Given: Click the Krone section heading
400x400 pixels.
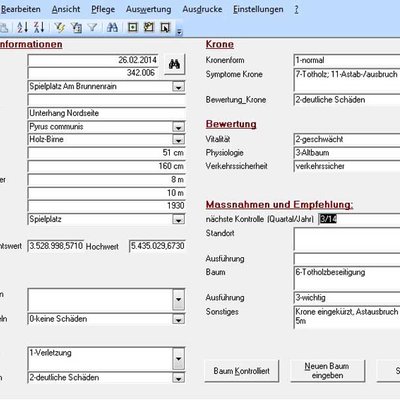Looking at the screenshot, I should point(220,44).
